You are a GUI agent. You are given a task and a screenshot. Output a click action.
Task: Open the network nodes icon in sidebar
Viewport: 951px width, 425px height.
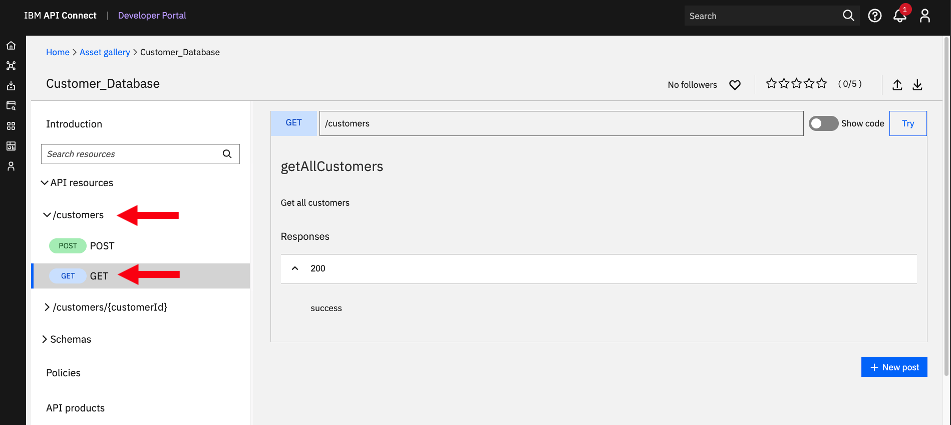click(11, 65)
